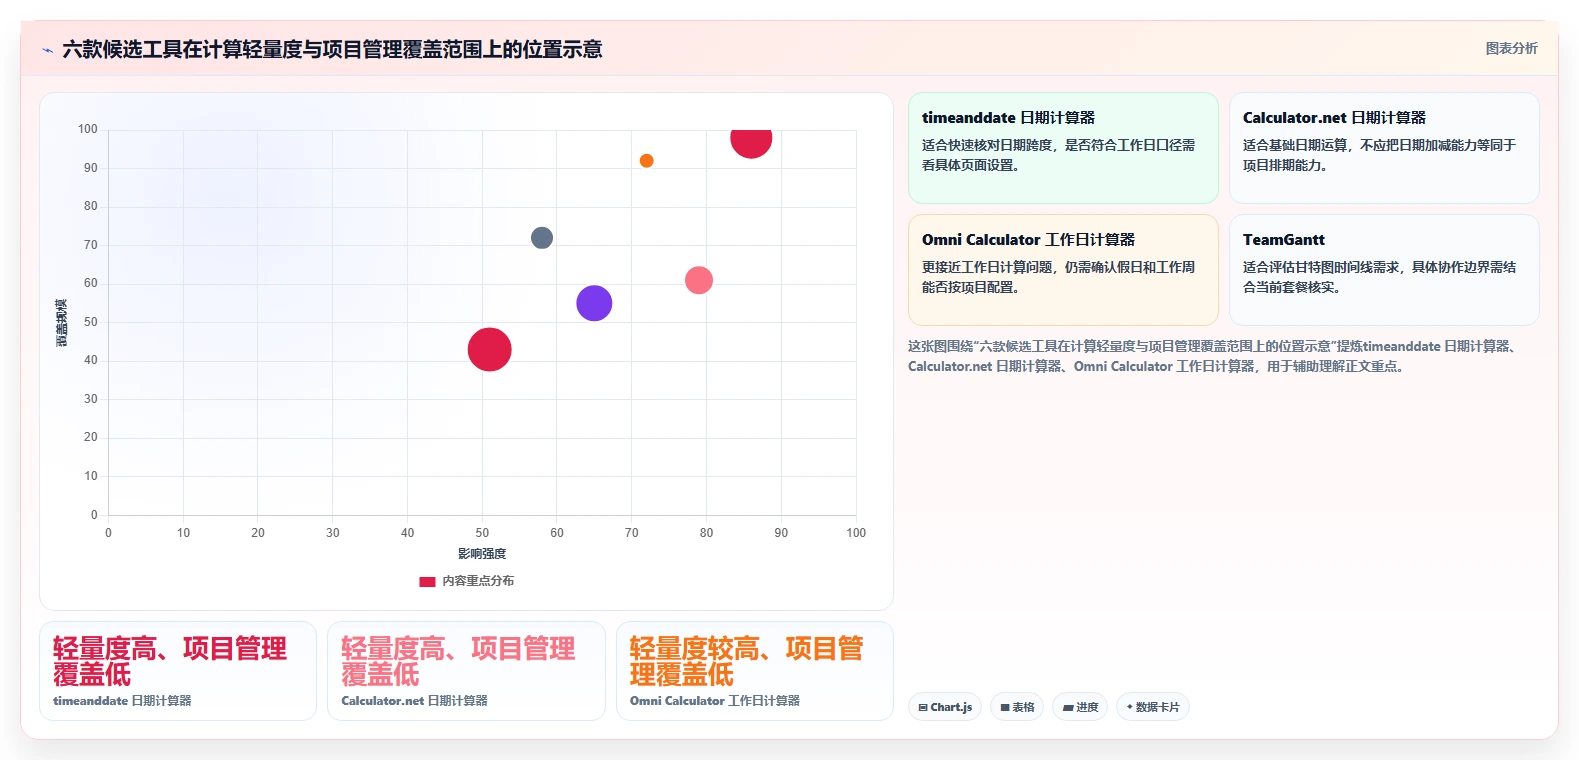Viewport: 1579px width, 760px height.
Task: Click the pink 轻量度高 Calculator.net summary card
Action: click(x=466, y=671)
